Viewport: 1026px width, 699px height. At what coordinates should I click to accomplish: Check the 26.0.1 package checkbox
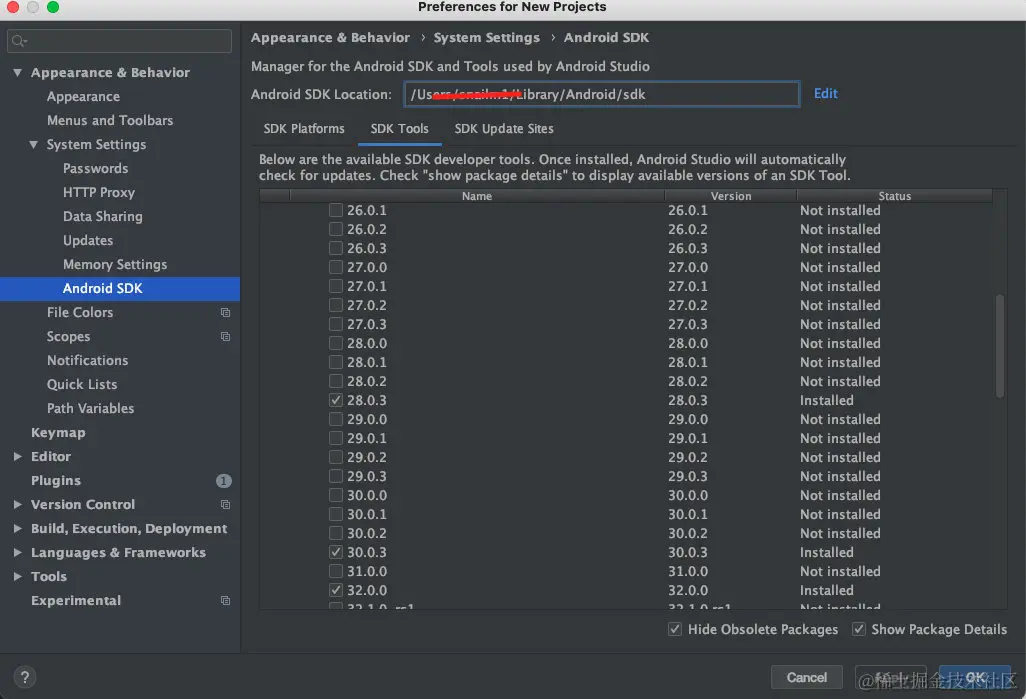[x=336, y=210]
